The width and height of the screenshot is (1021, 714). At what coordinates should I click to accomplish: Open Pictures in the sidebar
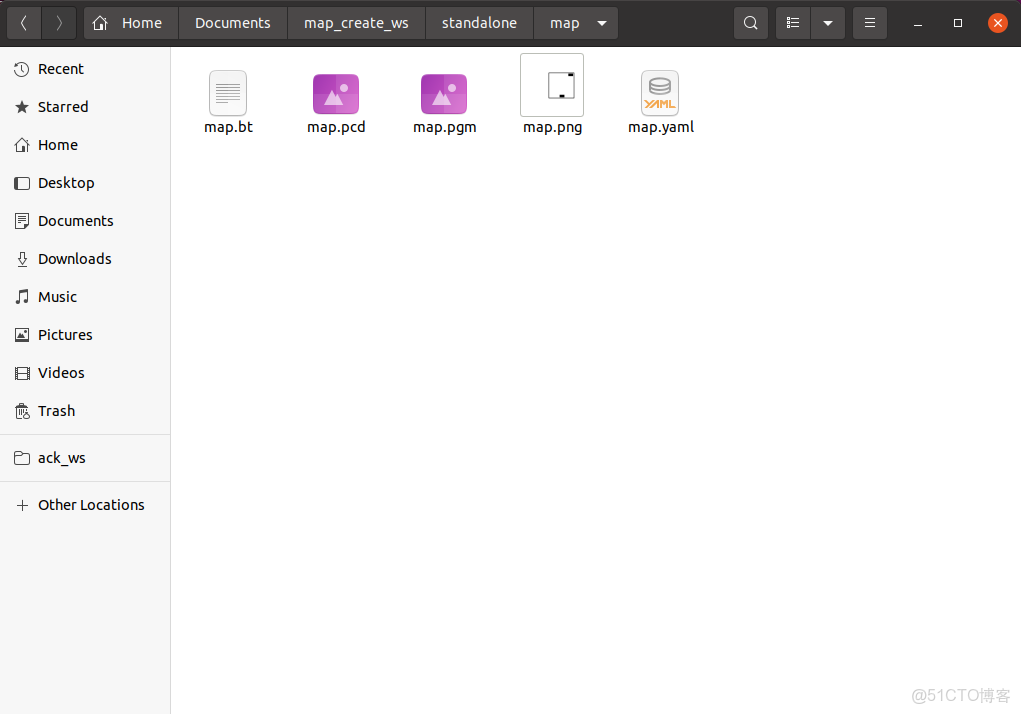click(85, 335)
